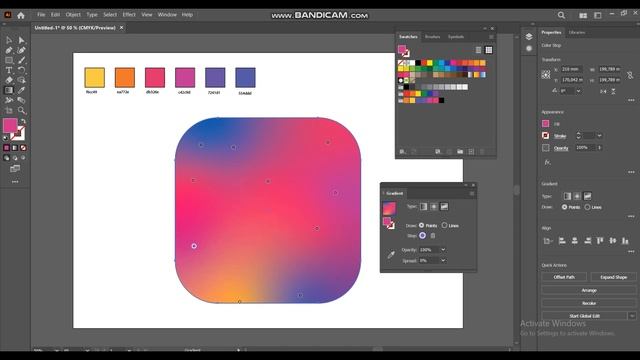Viewport: 640px width, 360px height.
Task: Open Arrange Documents icon in top bar
Action: pyautogui.click(x=583, y=15)
